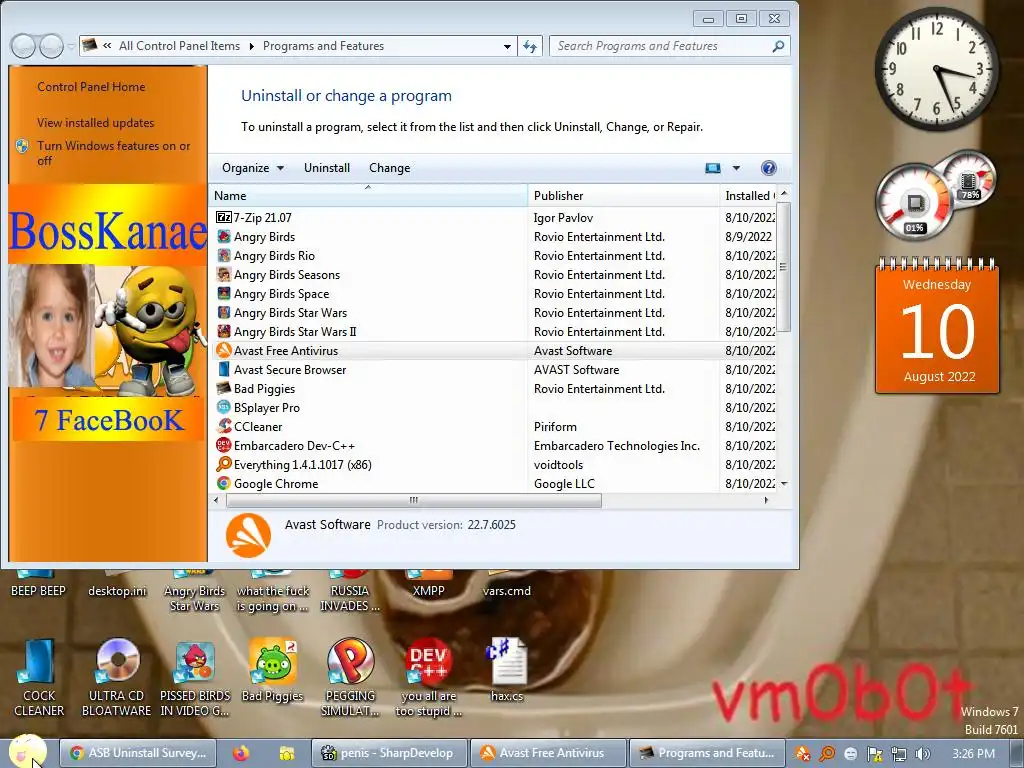Click the change view icon
This screenshot has height=768, width=1024.
[x=712, y=168]
